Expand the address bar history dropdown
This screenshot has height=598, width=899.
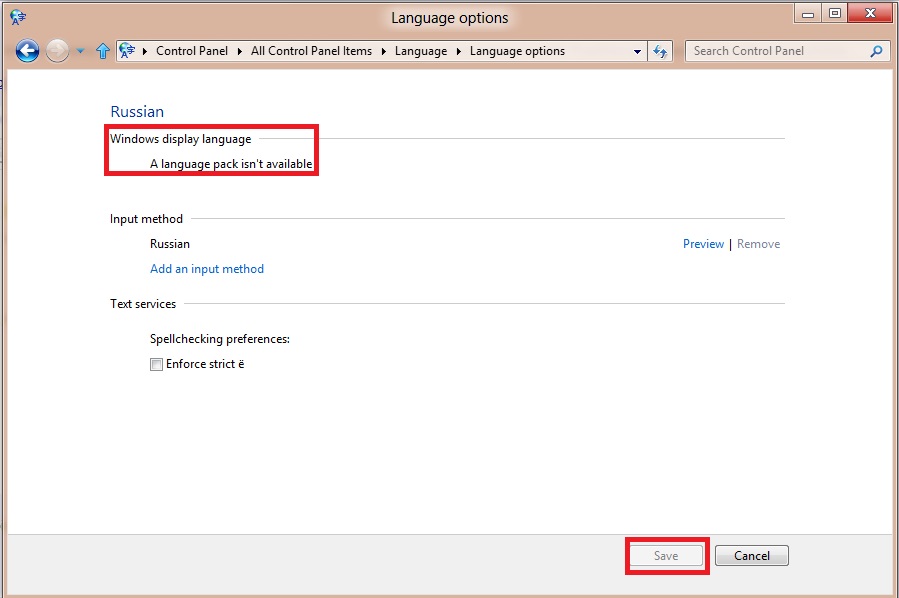pyautogui.click(x=637, y=51)
